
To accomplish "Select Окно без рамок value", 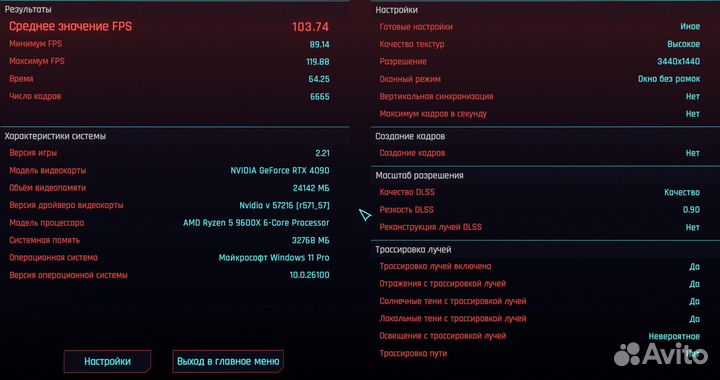I will coord(669,79).
